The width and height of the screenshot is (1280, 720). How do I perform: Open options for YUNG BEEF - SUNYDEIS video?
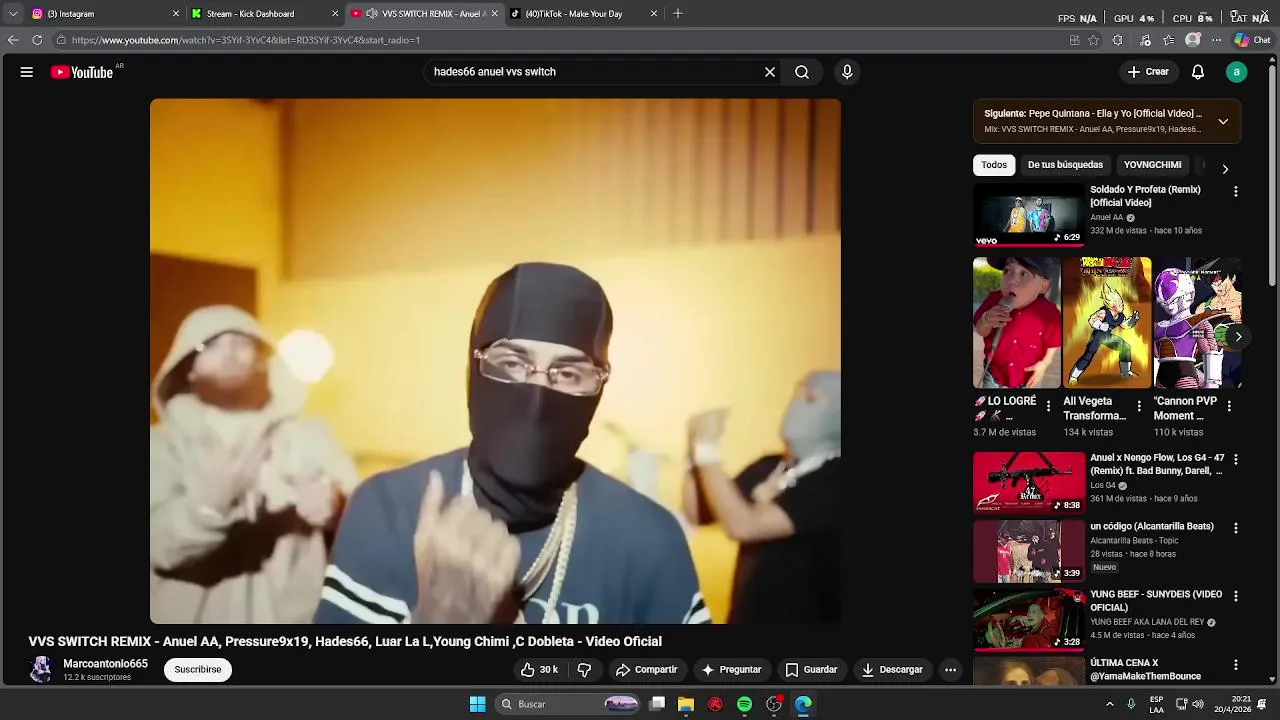tap(1236, 596)
